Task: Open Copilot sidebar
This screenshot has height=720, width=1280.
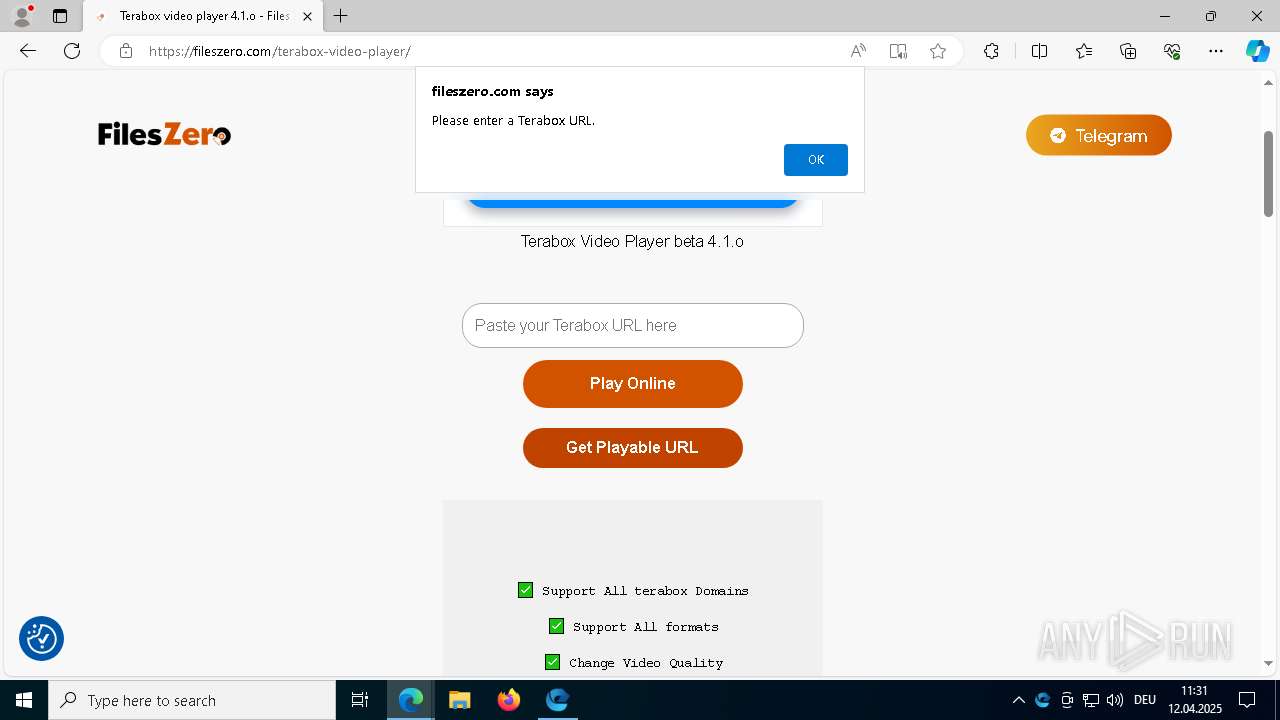Action: 1257,51
